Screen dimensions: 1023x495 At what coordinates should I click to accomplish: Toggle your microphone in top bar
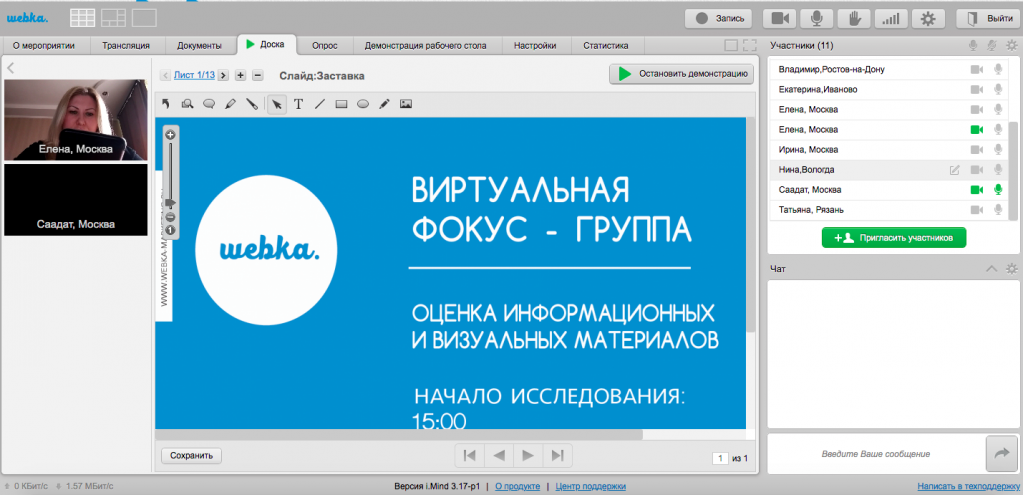816,19
